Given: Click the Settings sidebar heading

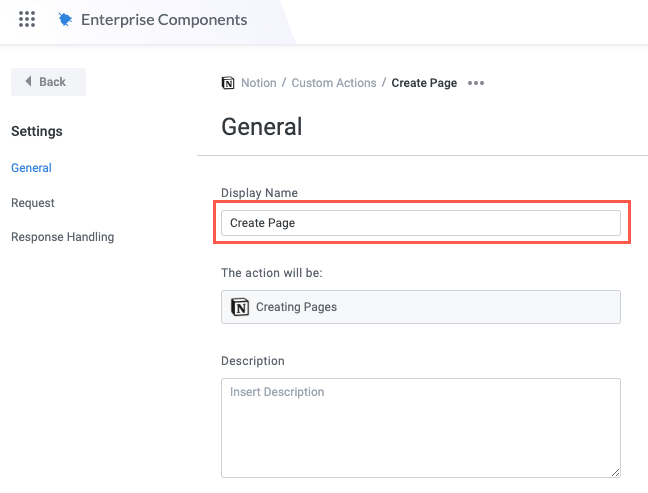Looking at the screenshot, I should coord(37,131).
